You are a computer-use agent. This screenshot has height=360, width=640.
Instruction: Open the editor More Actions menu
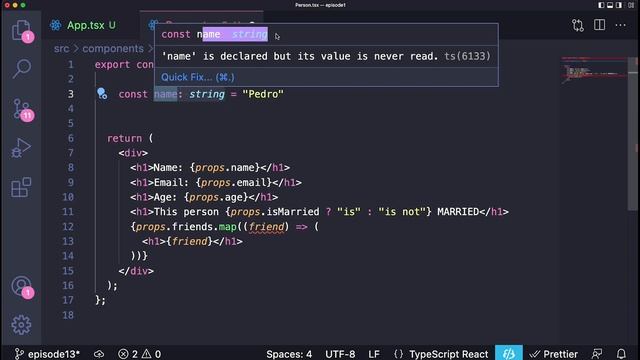pos(620,25)
